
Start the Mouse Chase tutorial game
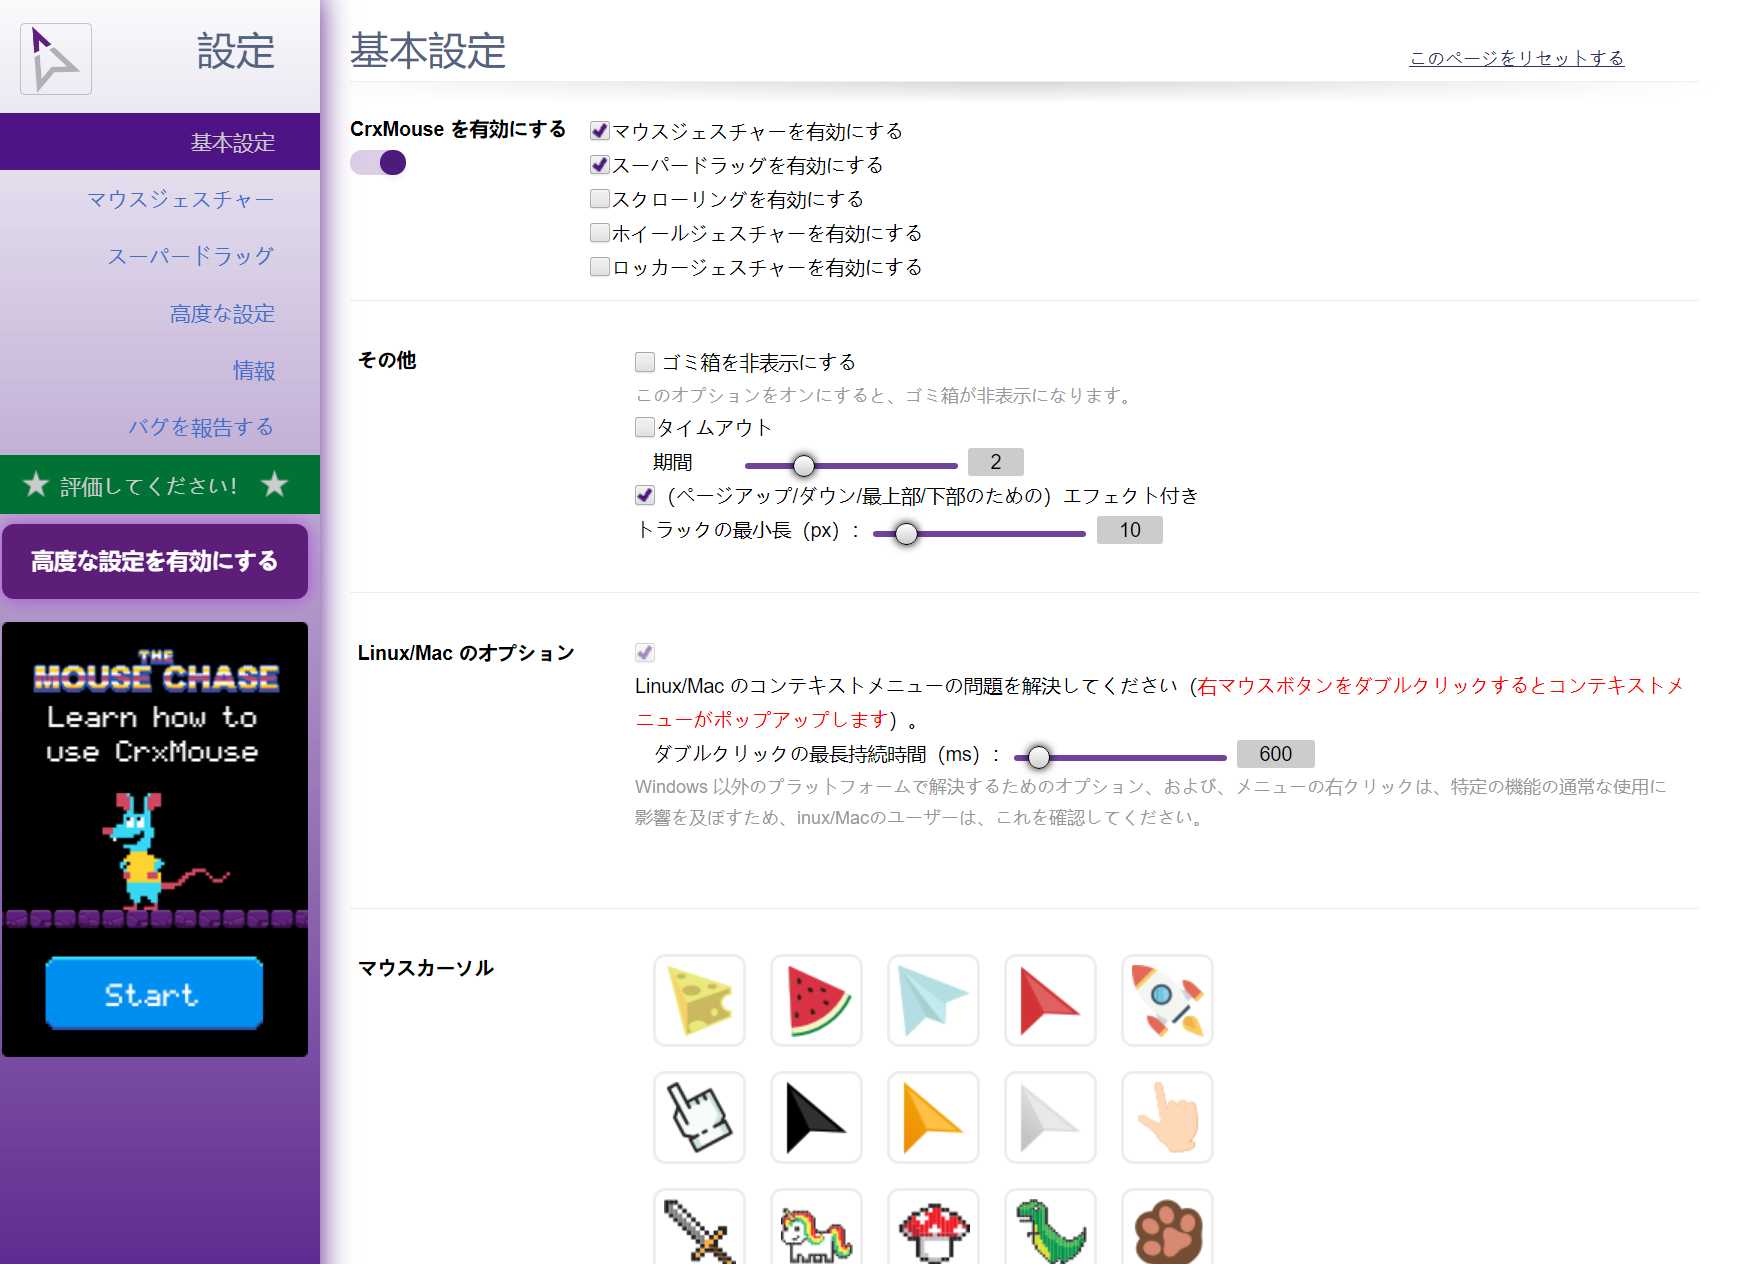tap(154, 994)
